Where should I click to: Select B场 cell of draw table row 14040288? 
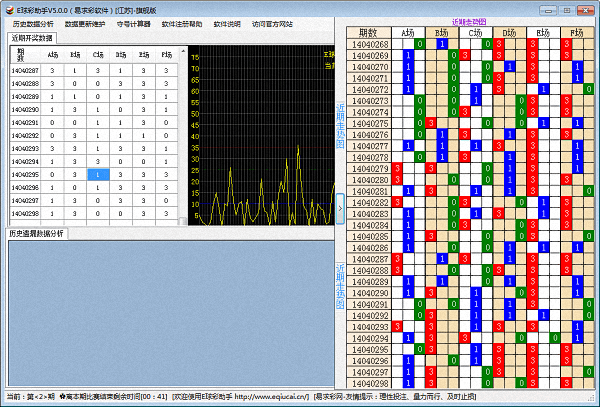[x=75, y=83]
